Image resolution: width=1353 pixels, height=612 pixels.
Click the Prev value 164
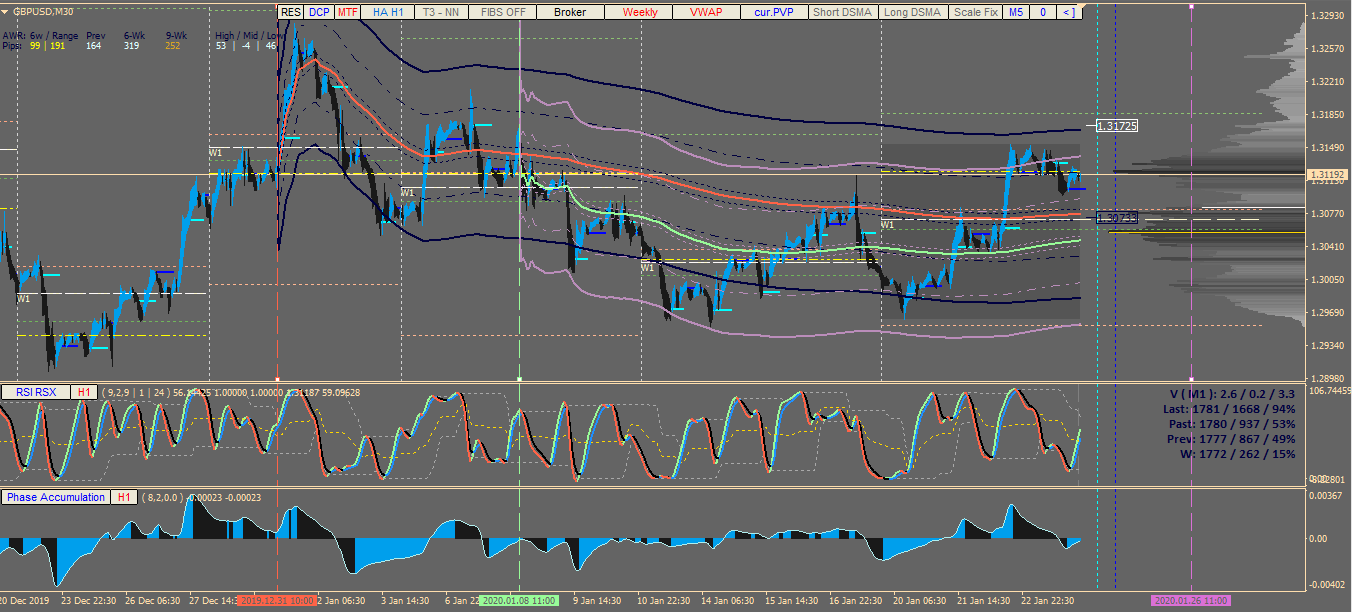tap(94, 46)
